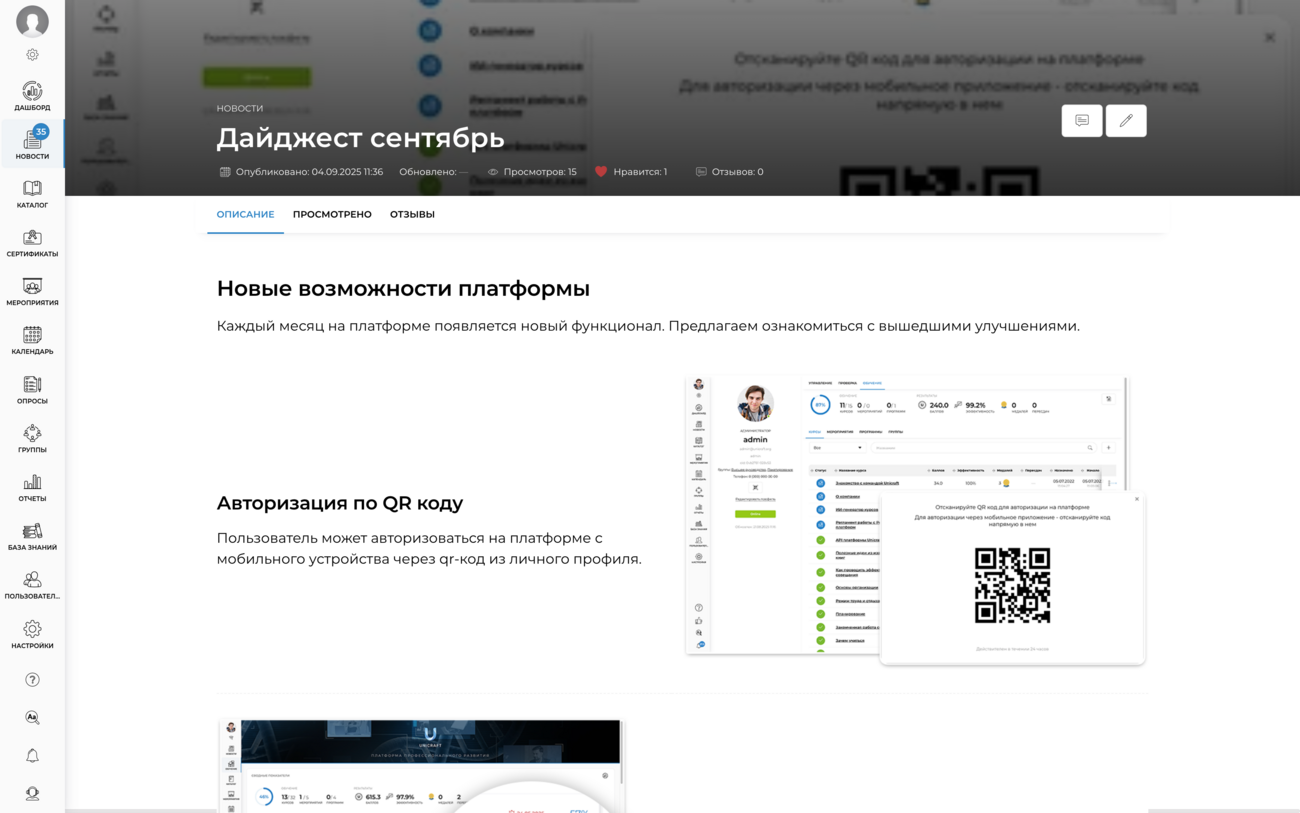Image resolution: width=1300 pixels, height=813 pixels.
Task: Toggle the heart like on this news
Action: tap(601, 172)
